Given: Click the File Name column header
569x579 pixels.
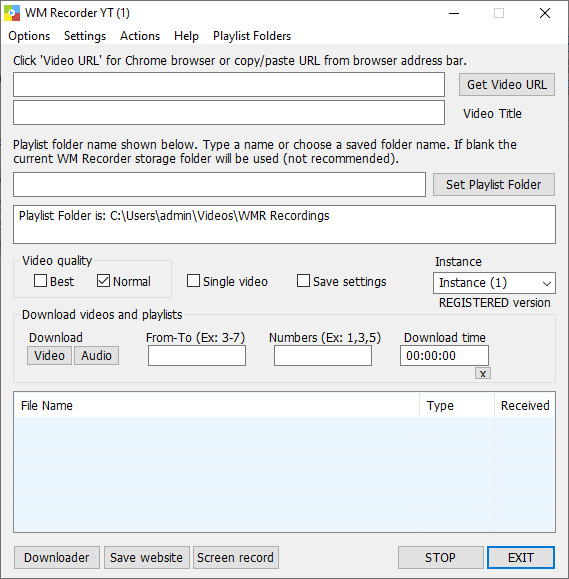Looking at the screenshot, I should point(216,405).
